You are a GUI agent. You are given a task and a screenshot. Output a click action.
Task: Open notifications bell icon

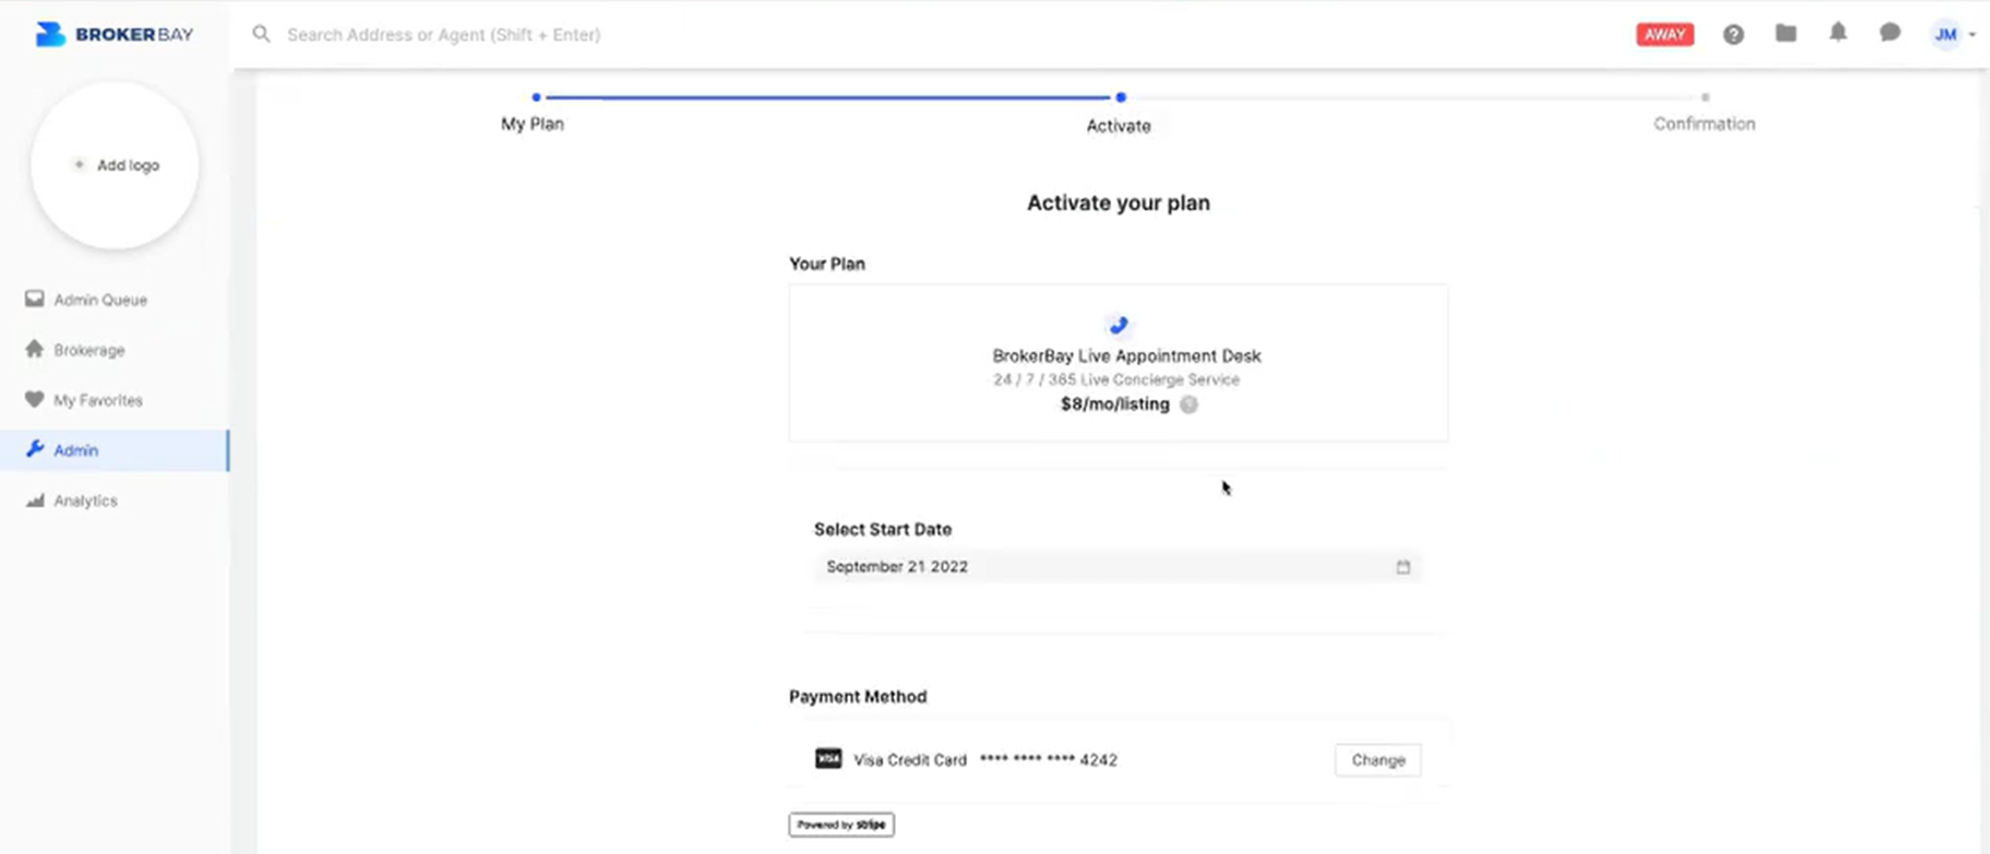(x=1838, y=34)
